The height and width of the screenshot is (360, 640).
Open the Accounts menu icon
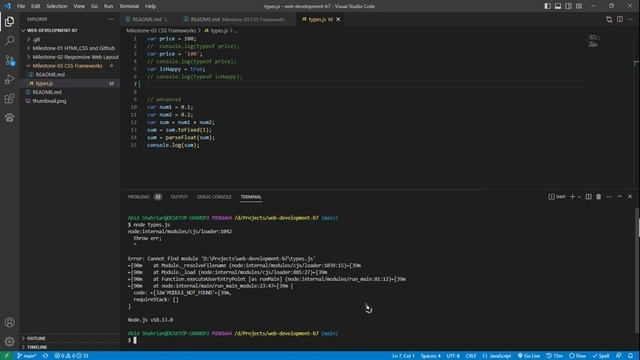(x=9, y=322)
